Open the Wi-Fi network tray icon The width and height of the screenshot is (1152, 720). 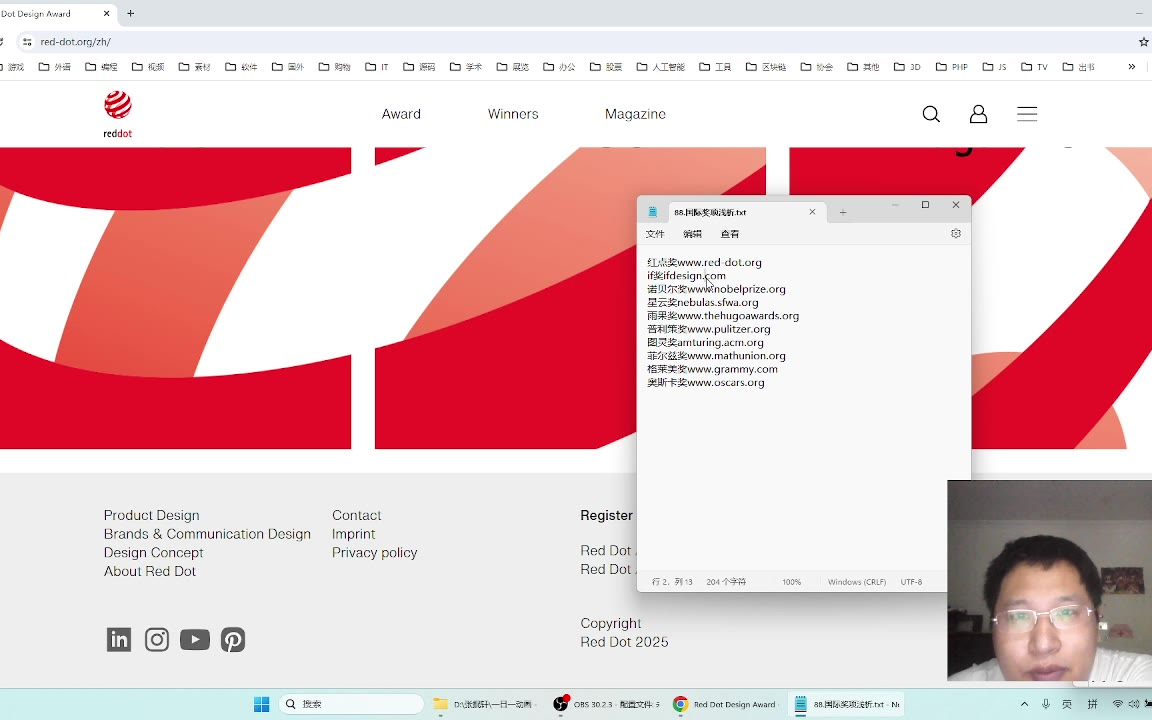coord(1117,704)
